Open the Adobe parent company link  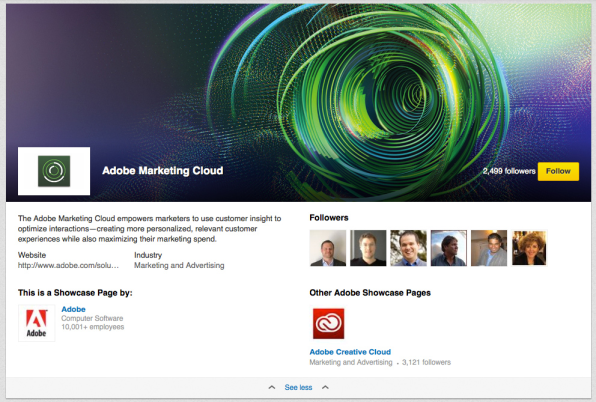[73, 309]
